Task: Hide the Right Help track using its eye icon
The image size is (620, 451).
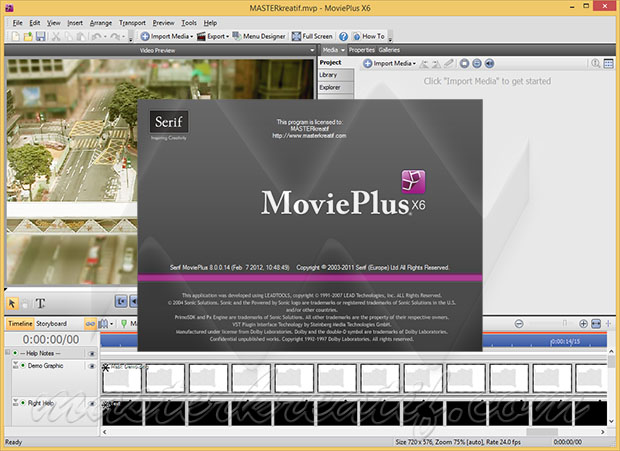Action: point(92,403)
